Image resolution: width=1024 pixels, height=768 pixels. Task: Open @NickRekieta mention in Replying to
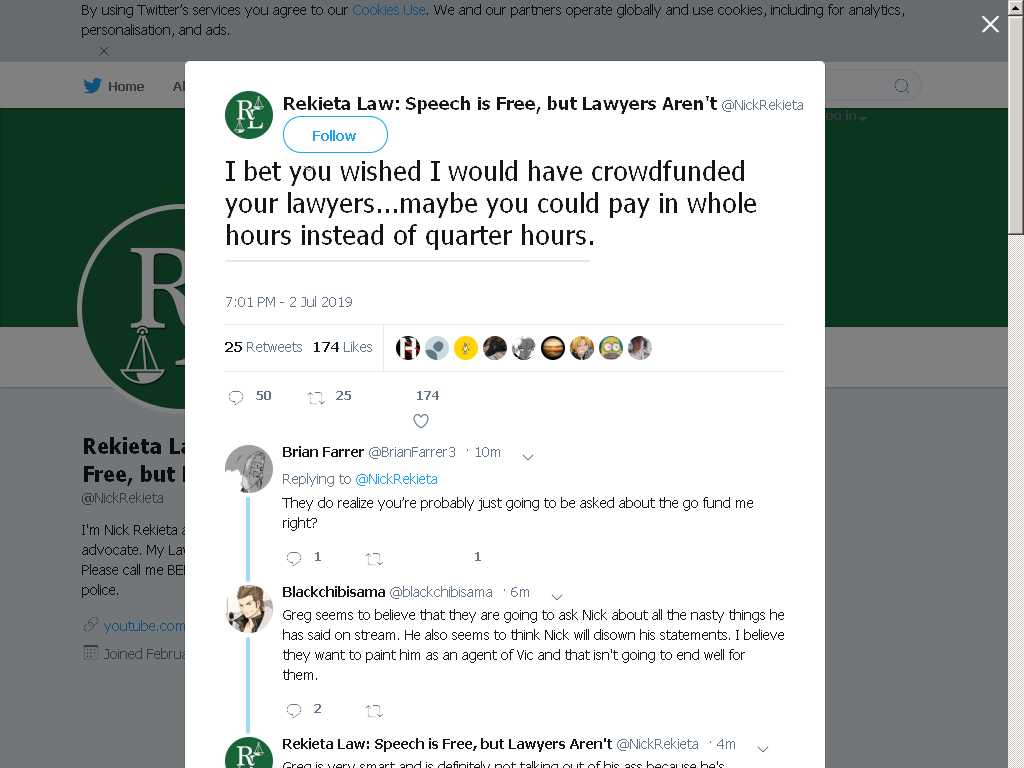396,479
